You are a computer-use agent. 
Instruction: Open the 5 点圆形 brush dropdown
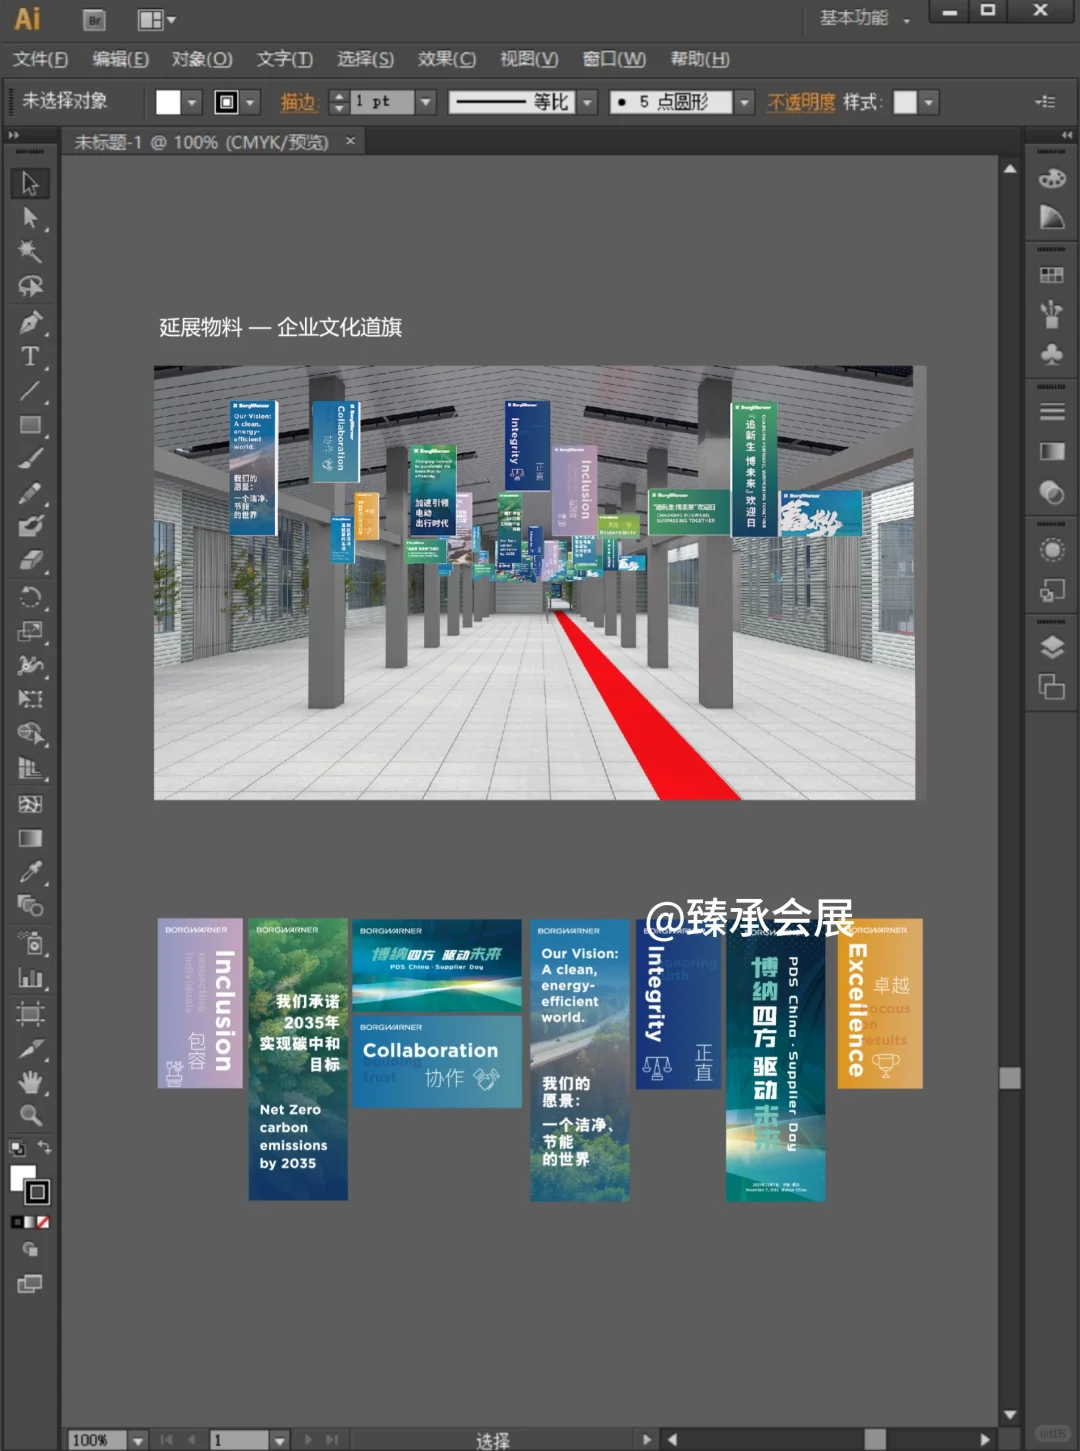[744, 102]
